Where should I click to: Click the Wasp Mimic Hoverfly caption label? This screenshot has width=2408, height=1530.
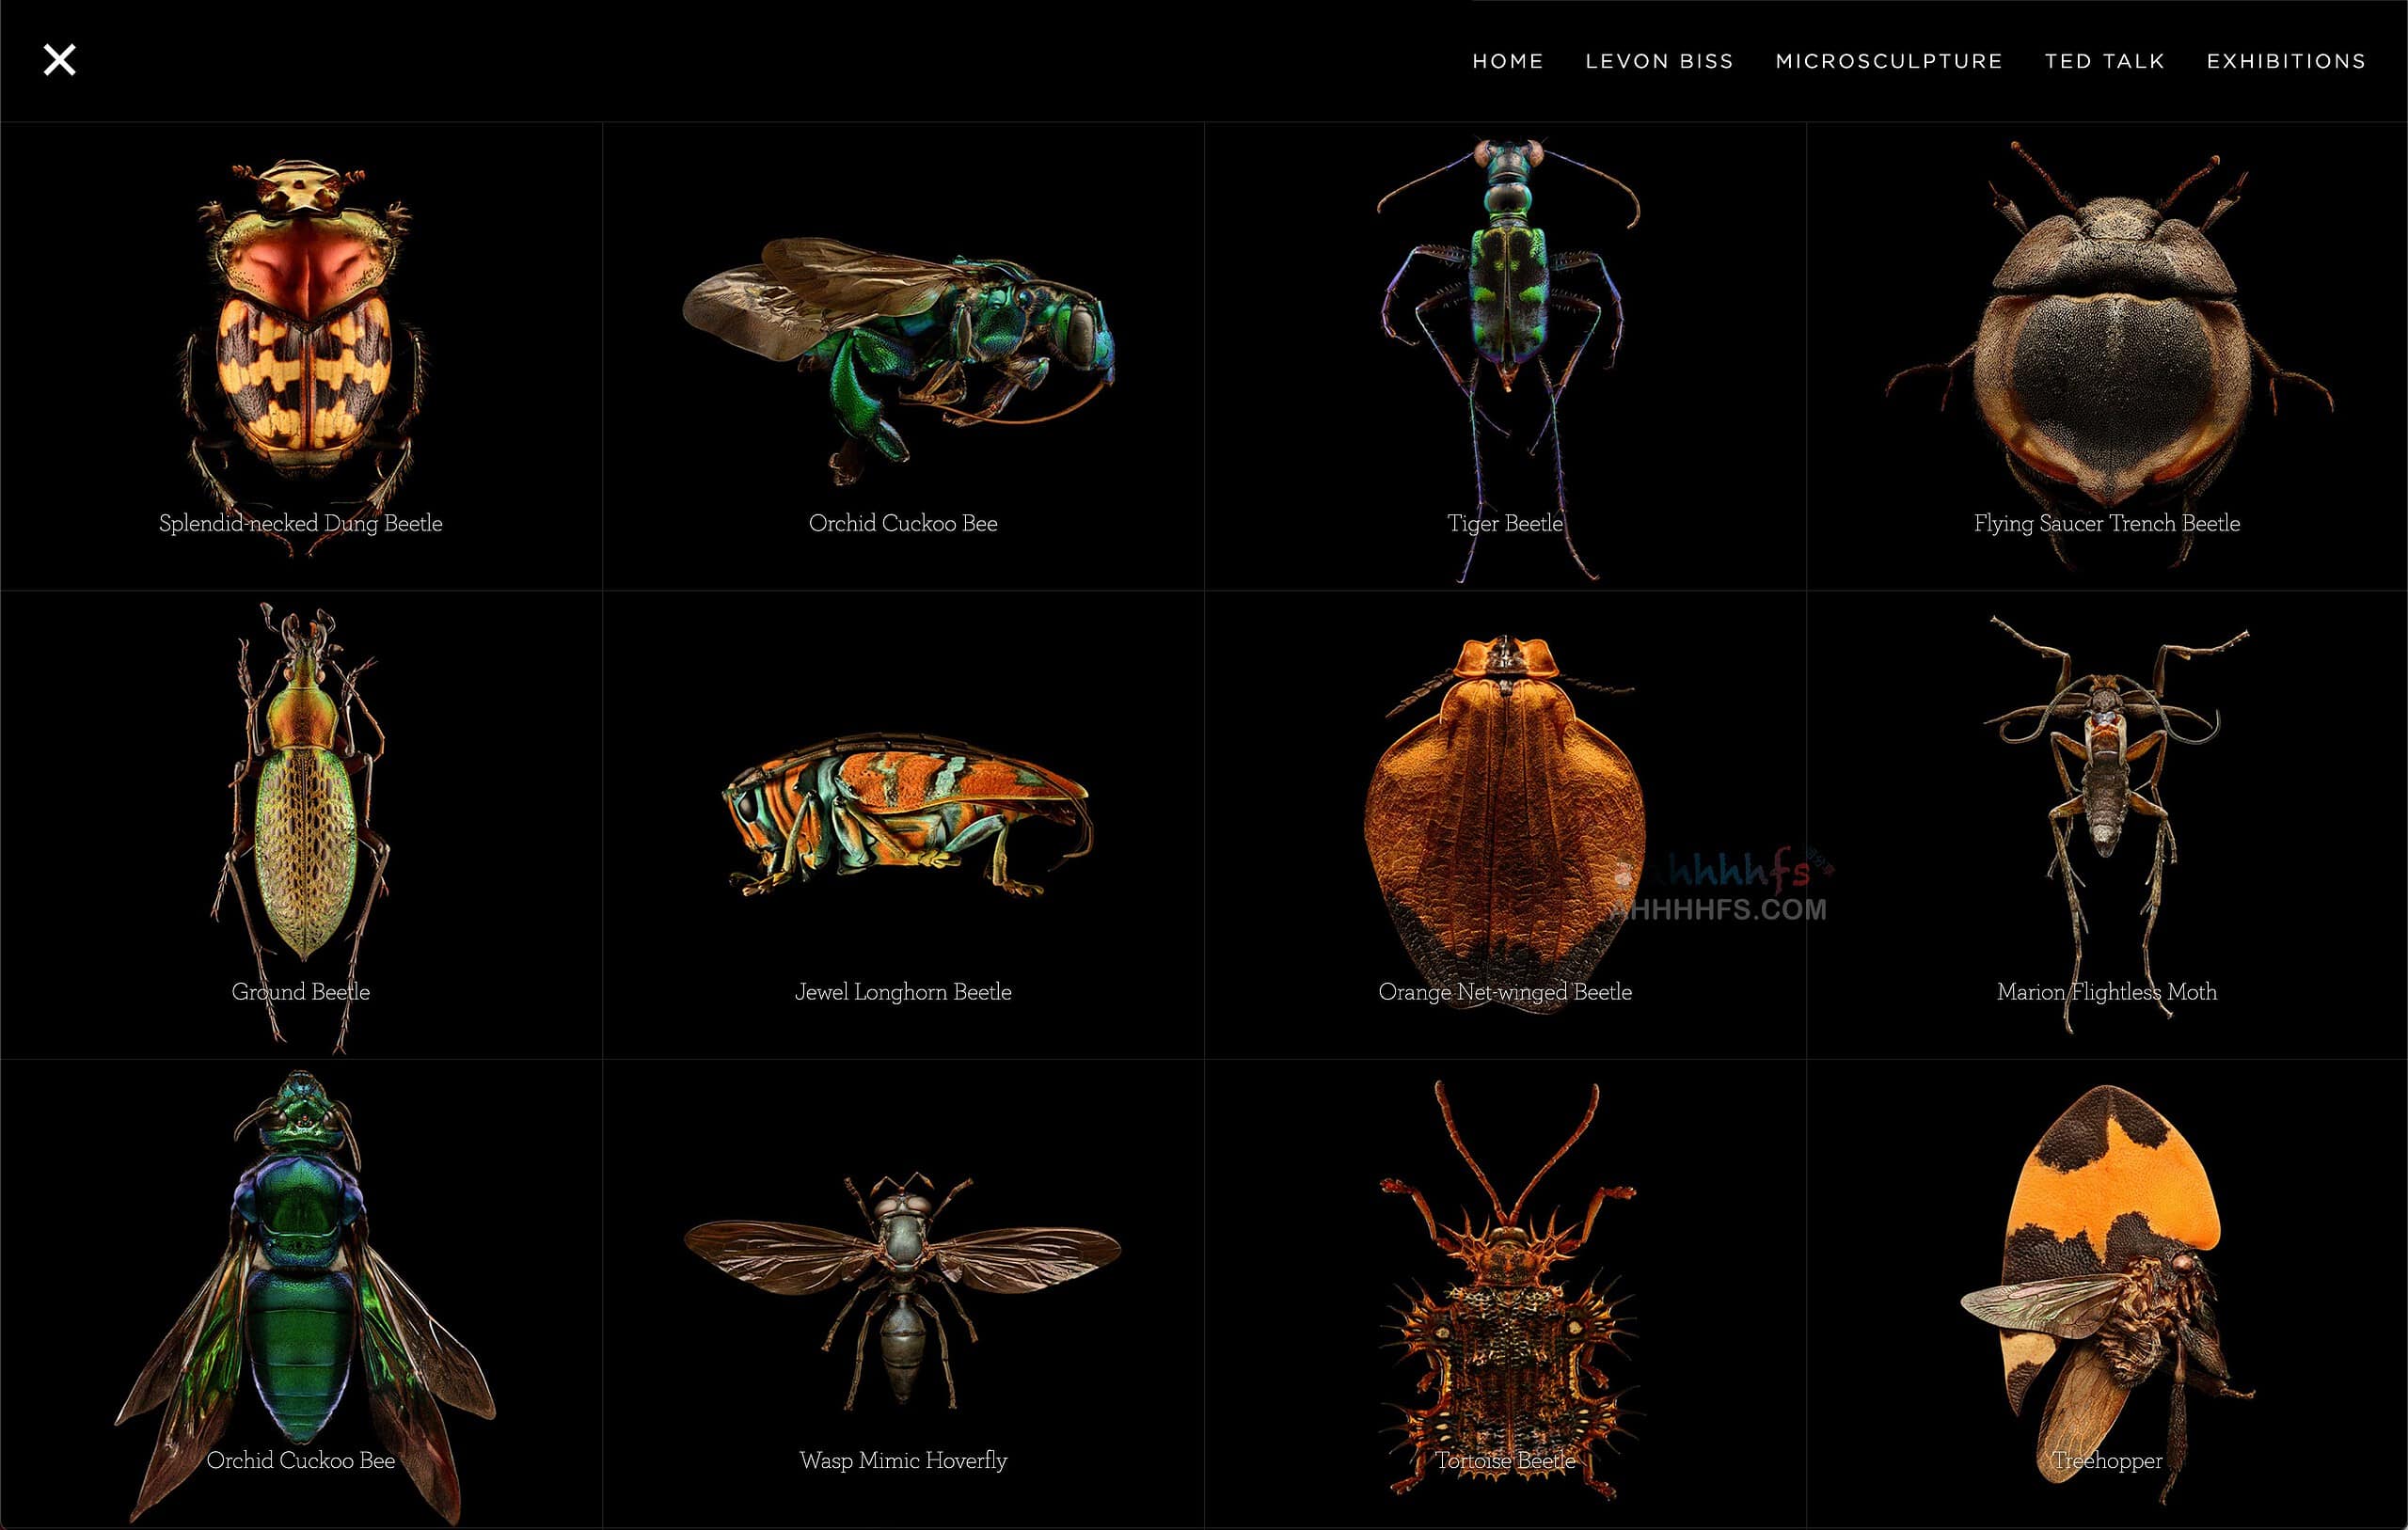click(x=903, y=1460)
